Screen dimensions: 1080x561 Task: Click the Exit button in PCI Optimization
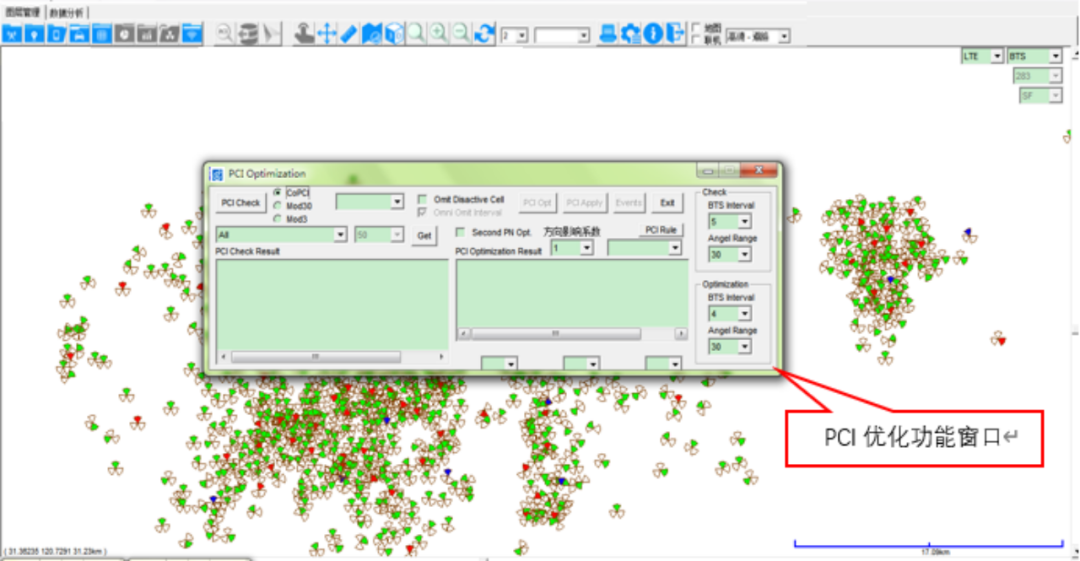click(667, 203)
